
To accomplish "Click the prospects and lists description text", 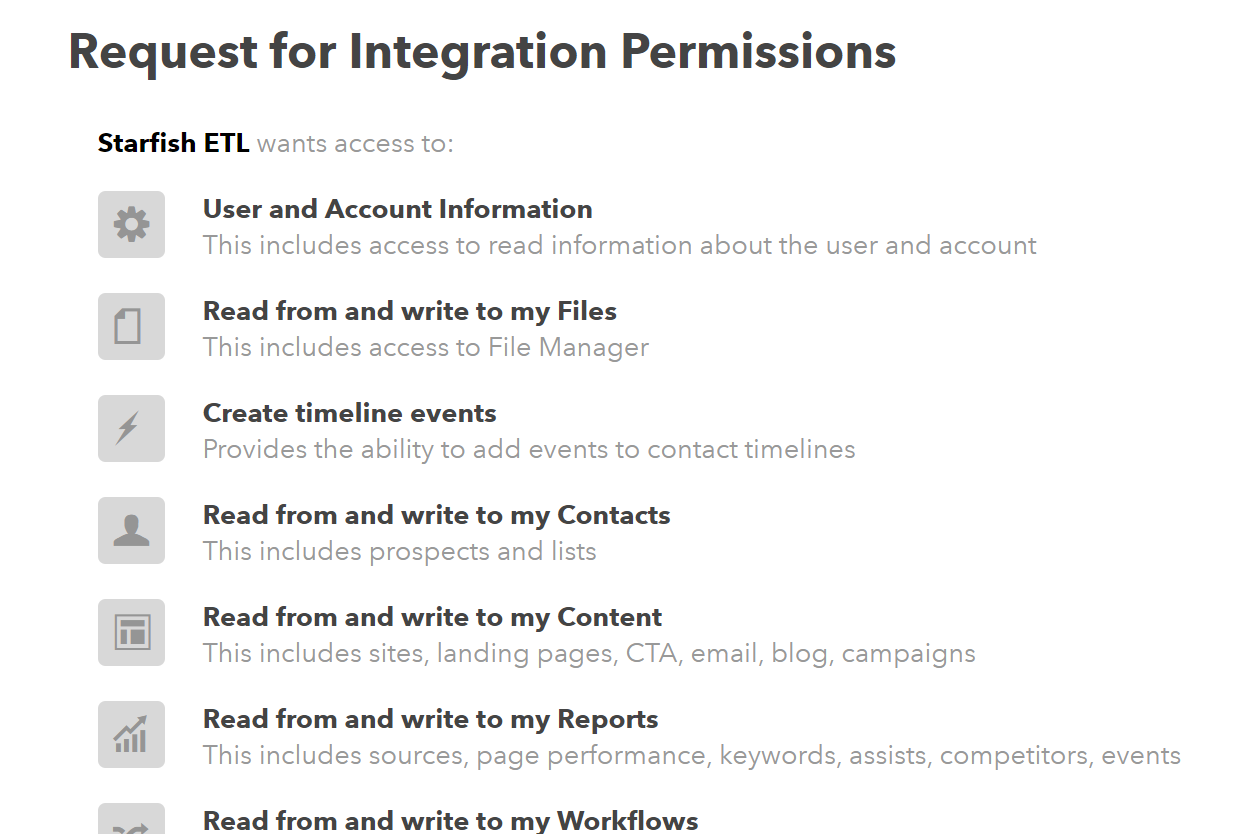I will tap(400, 551).
